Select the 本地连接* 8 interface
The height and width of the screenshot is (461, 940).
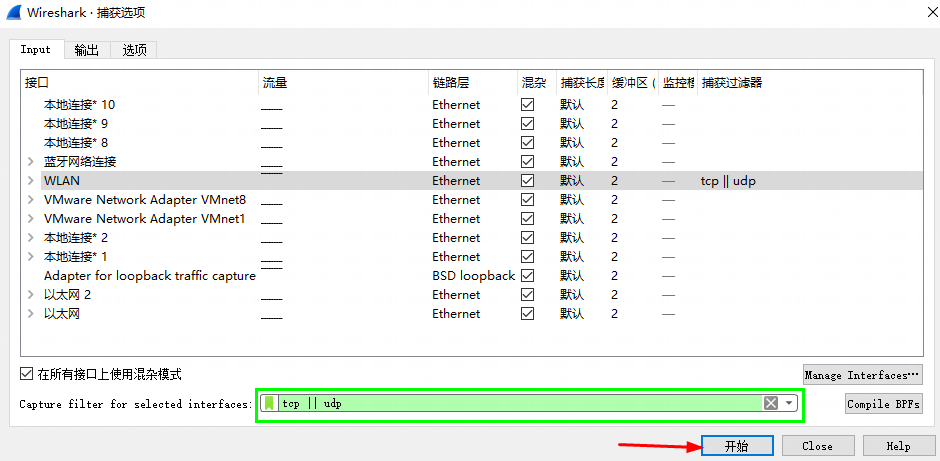pos(76,143)
